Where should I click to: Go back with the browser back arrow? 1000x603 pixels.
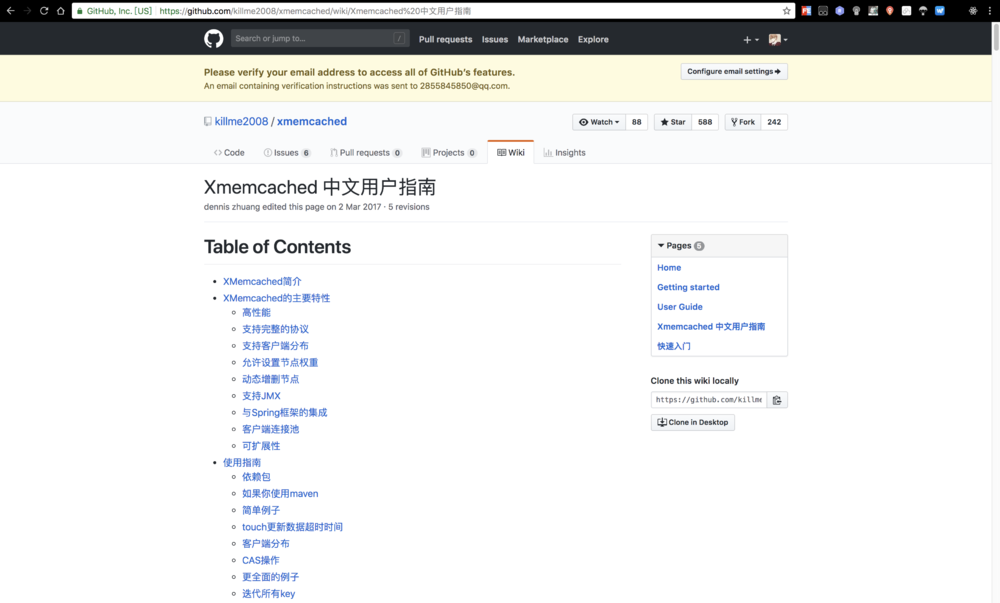coord(10,11)
